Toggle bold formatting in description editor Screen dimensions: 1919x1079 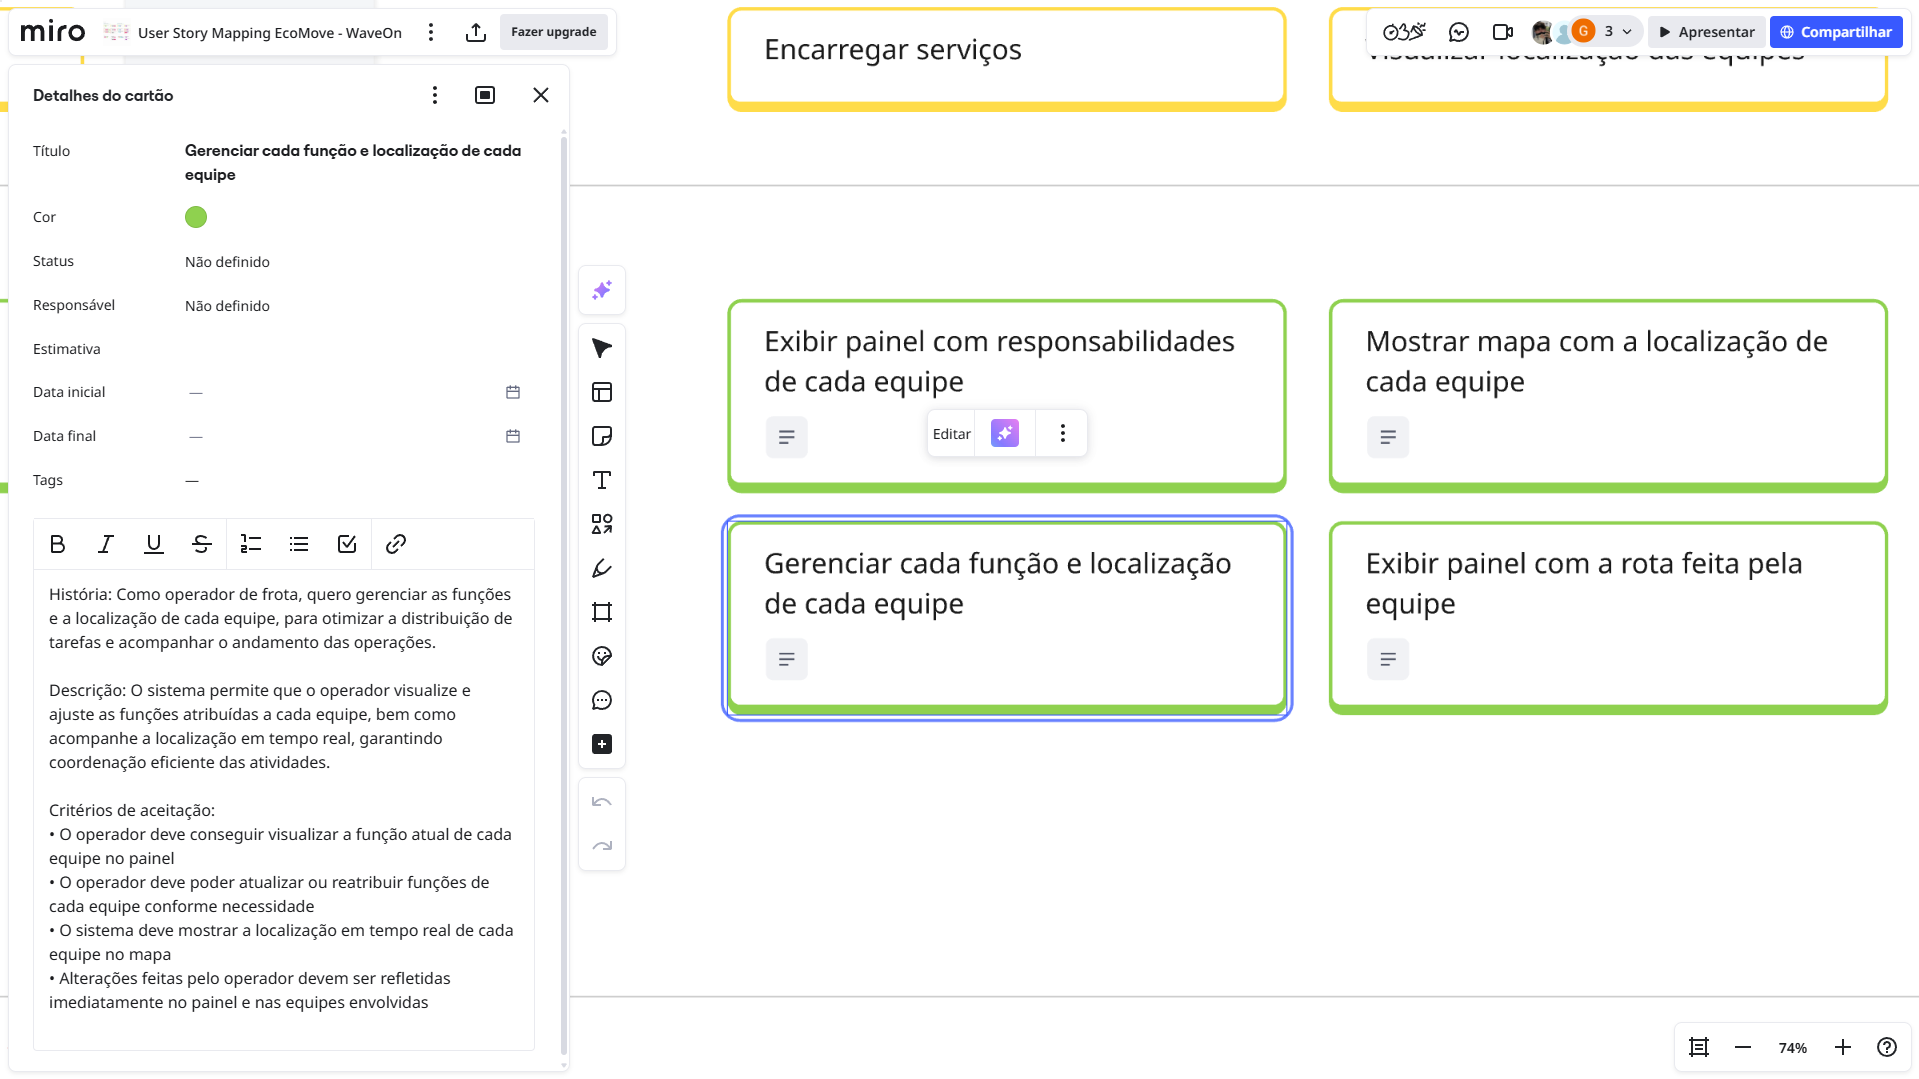click(57, 544)
